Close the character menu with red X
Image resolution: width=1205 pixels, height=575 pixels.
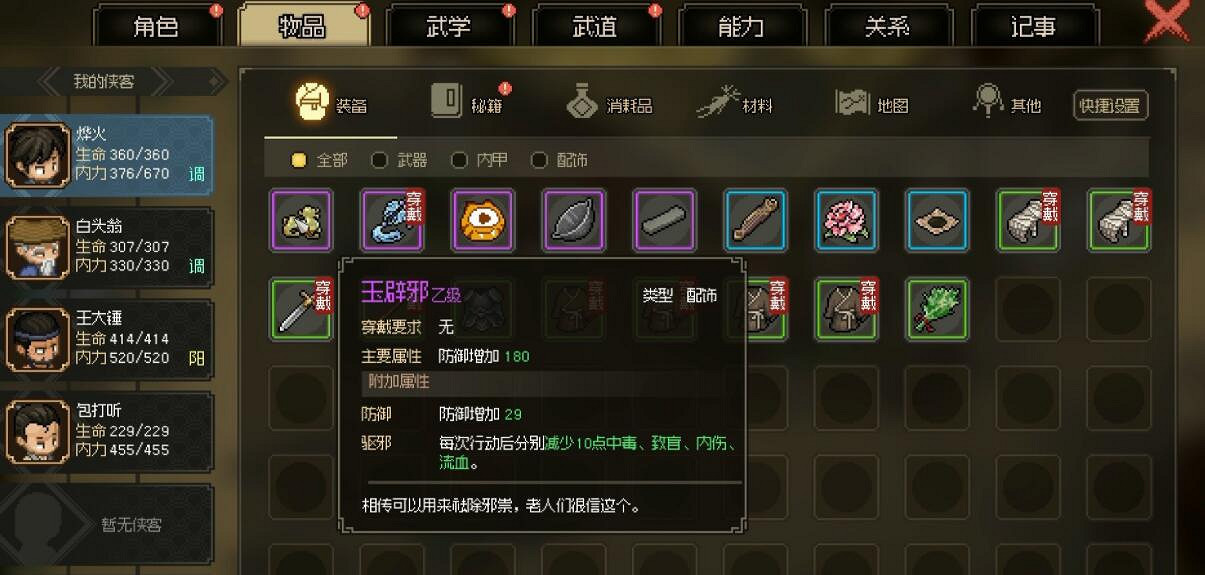[x=1167, y=22]
